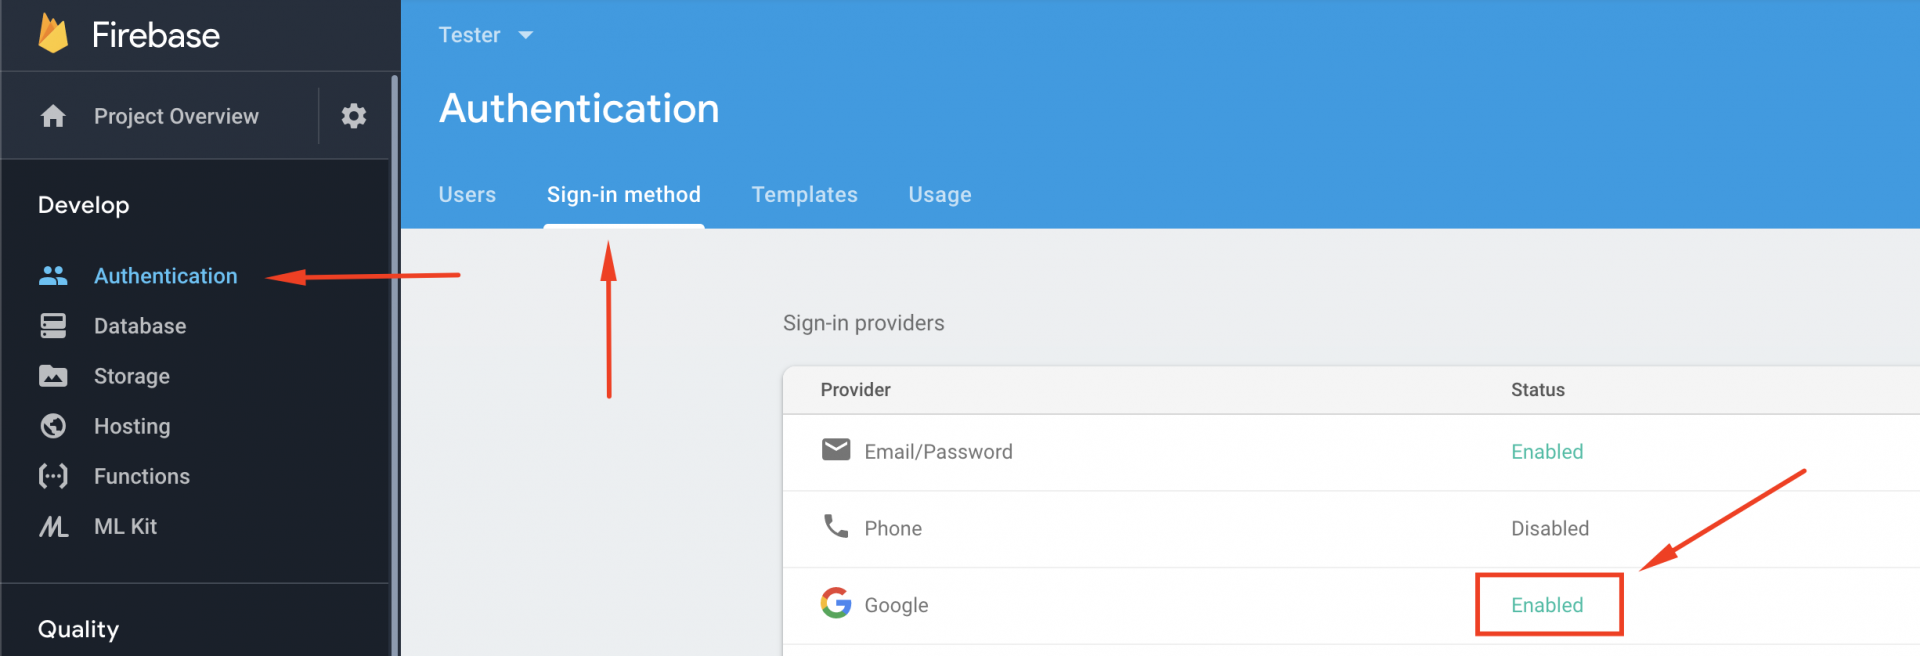Click the Storage folder icon
1920x656 pixels.
pos(53,376)
